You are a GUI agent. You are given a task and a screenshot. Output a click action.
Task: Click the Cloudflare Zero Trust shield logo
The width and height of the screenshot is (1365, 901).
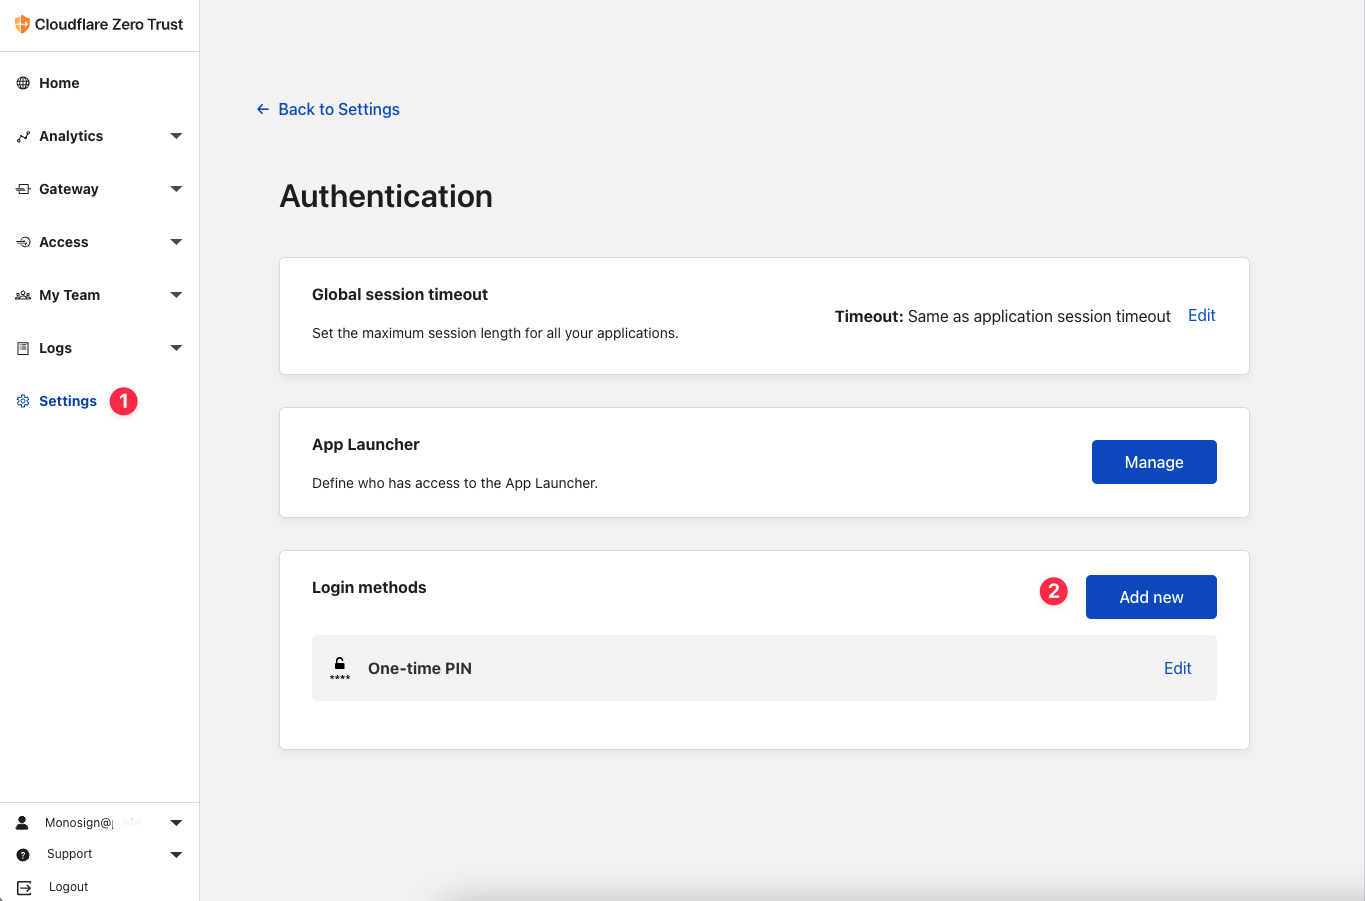(x=22, y=24)
